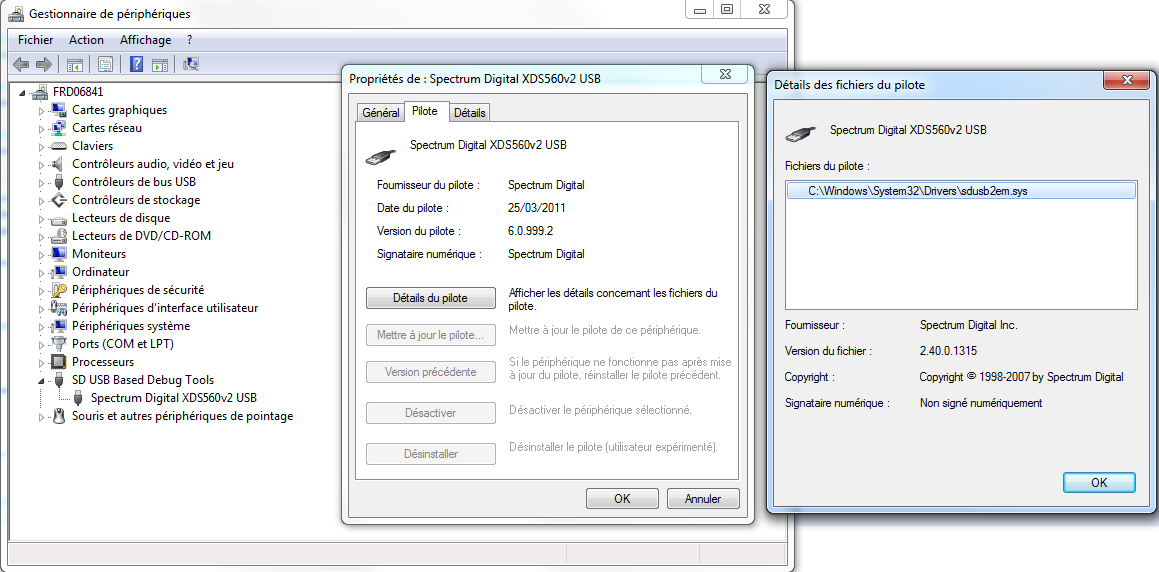Close the Détails des fichiers du pilote dialog
The image size is (1159, 572).
click(x=1128, y=80)
